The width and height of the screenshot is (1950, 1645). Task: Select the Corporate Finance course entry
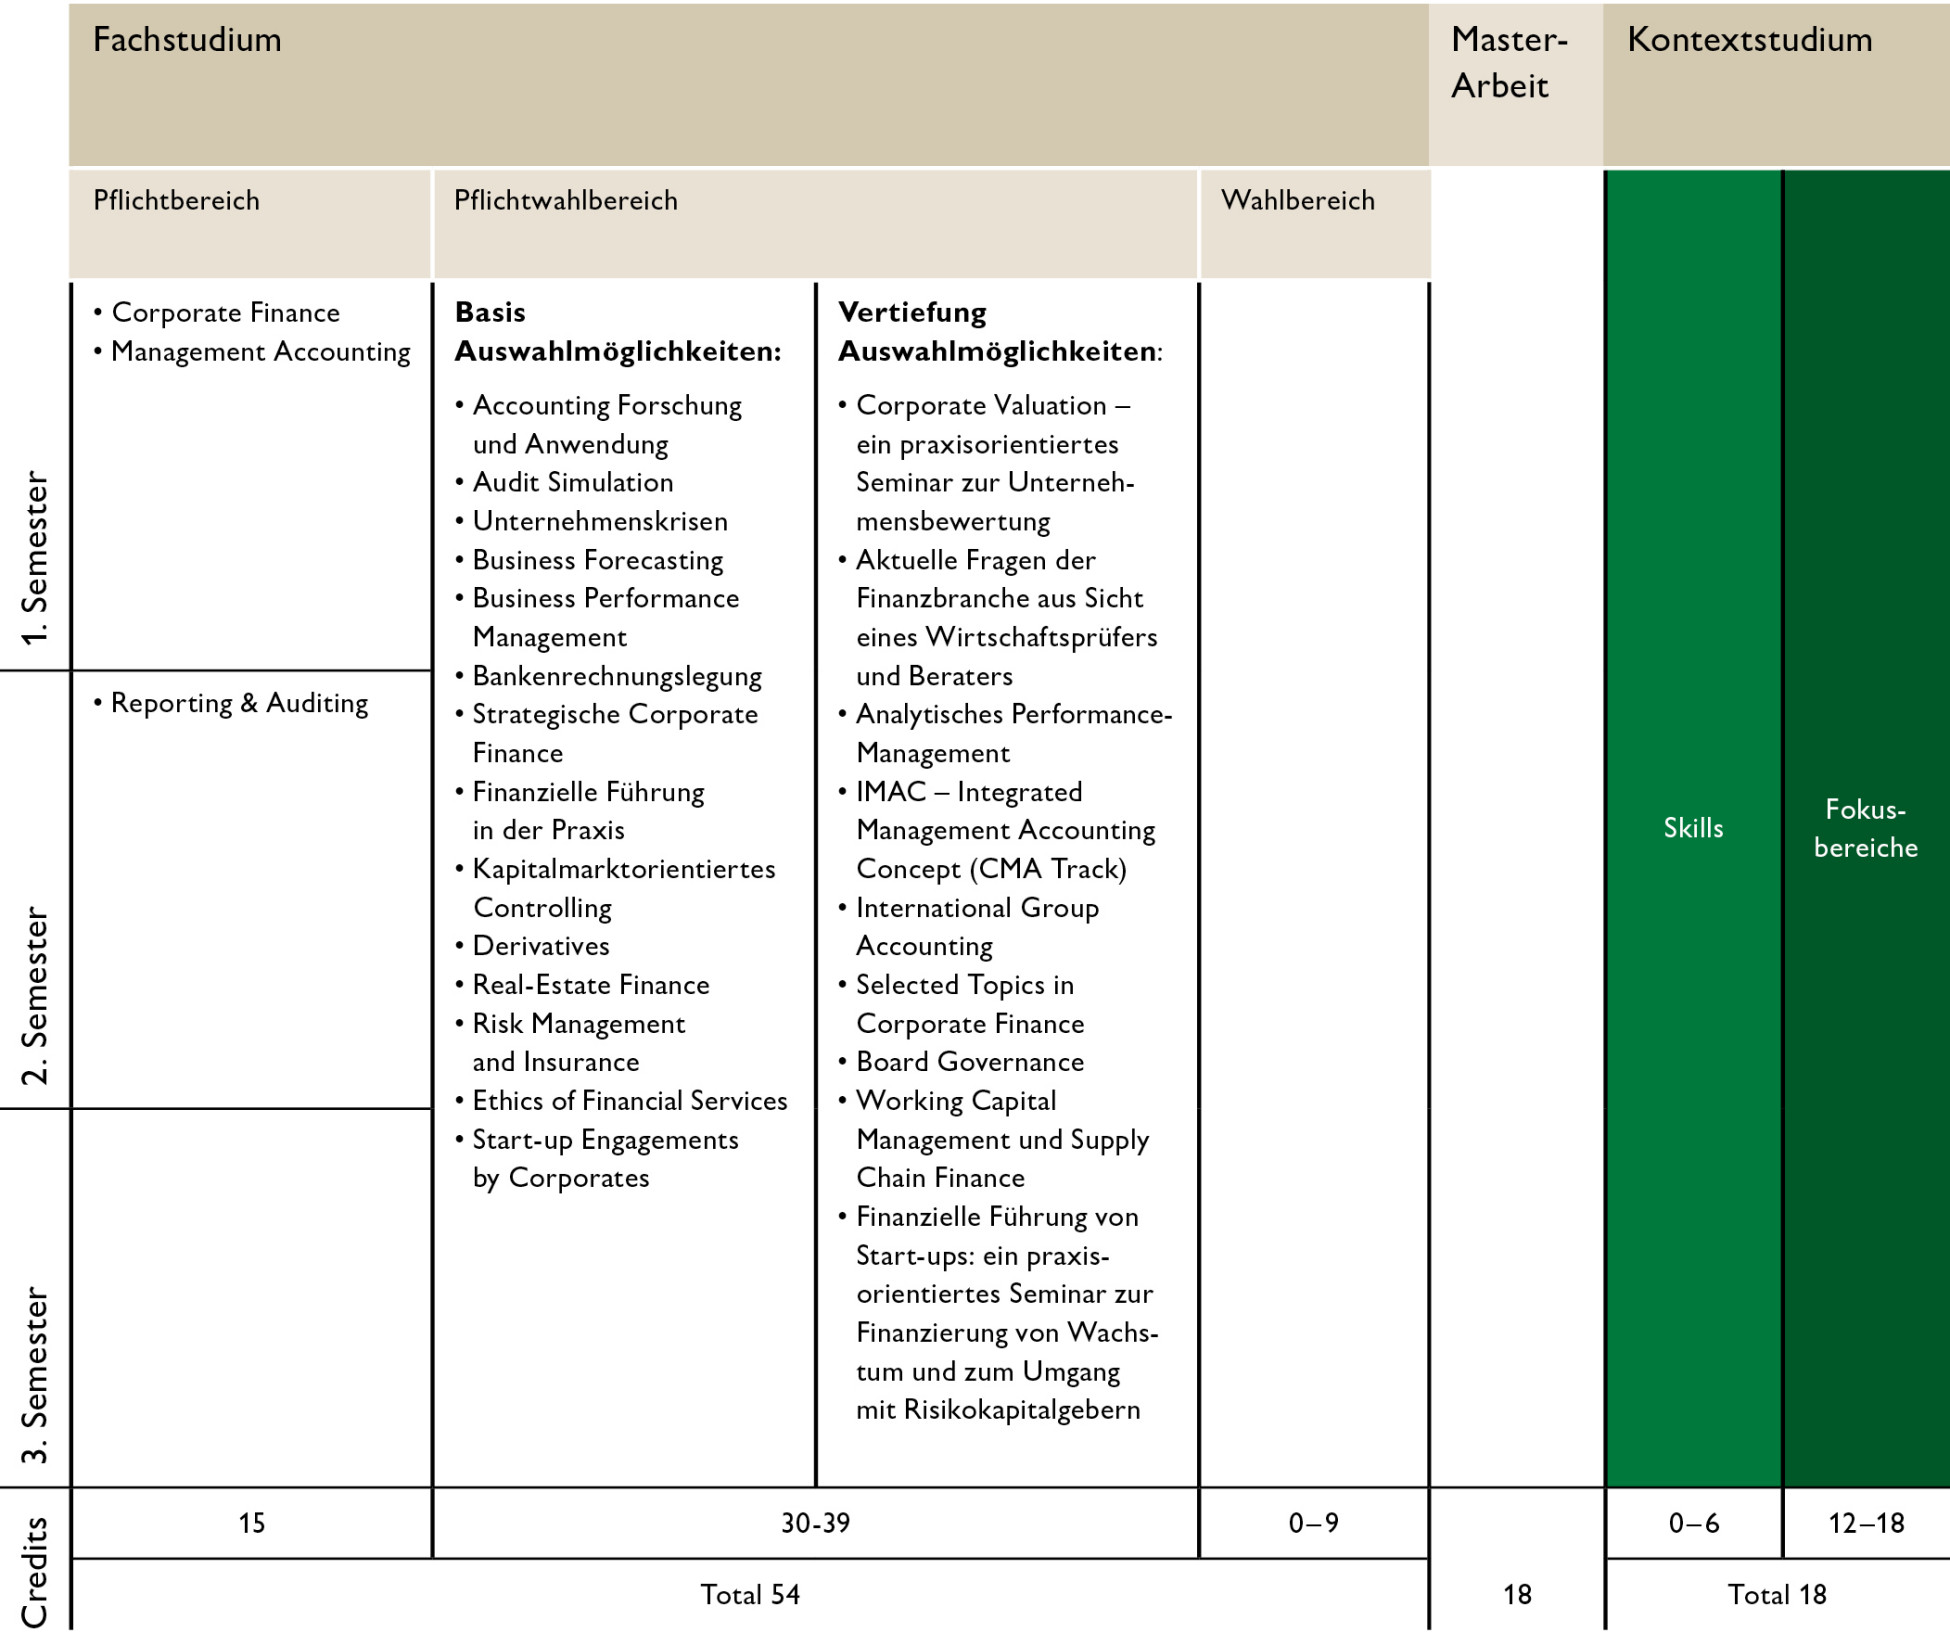tap(226, 313)
